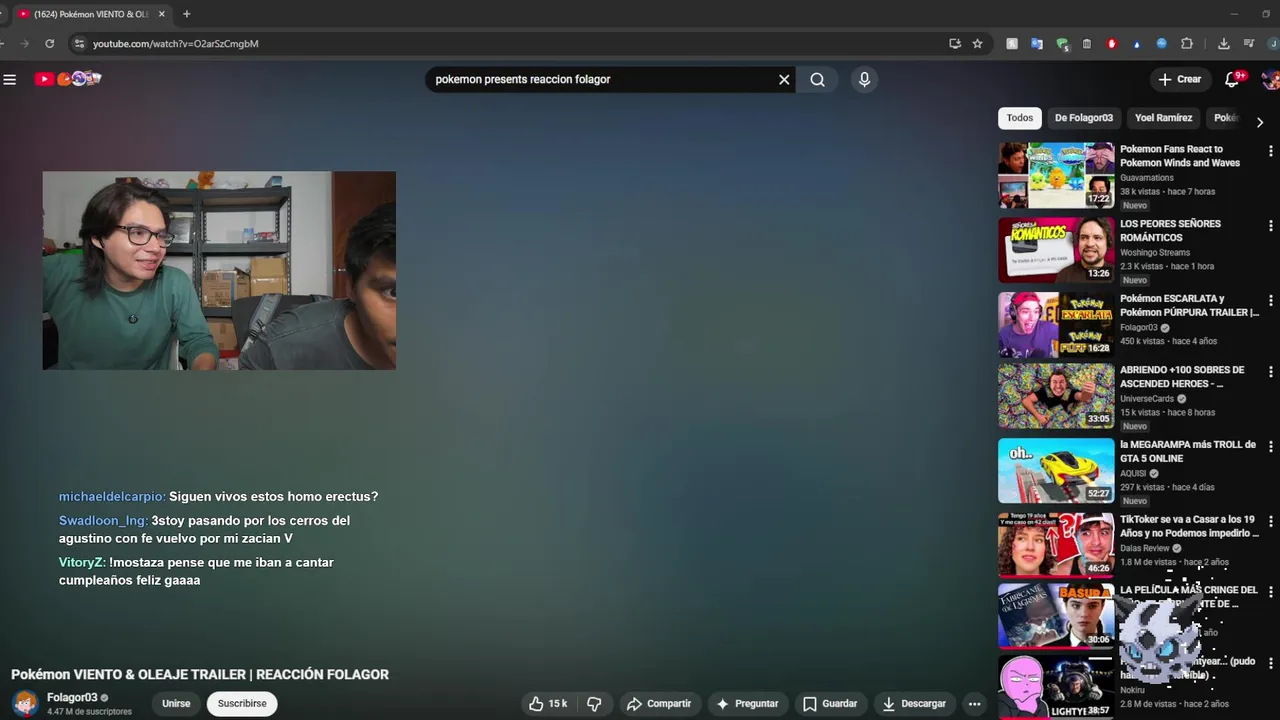Screen dimensions: 1280x720
Task: Open TikToker se va a Casar video title
Action: [x=1189, y=527]
